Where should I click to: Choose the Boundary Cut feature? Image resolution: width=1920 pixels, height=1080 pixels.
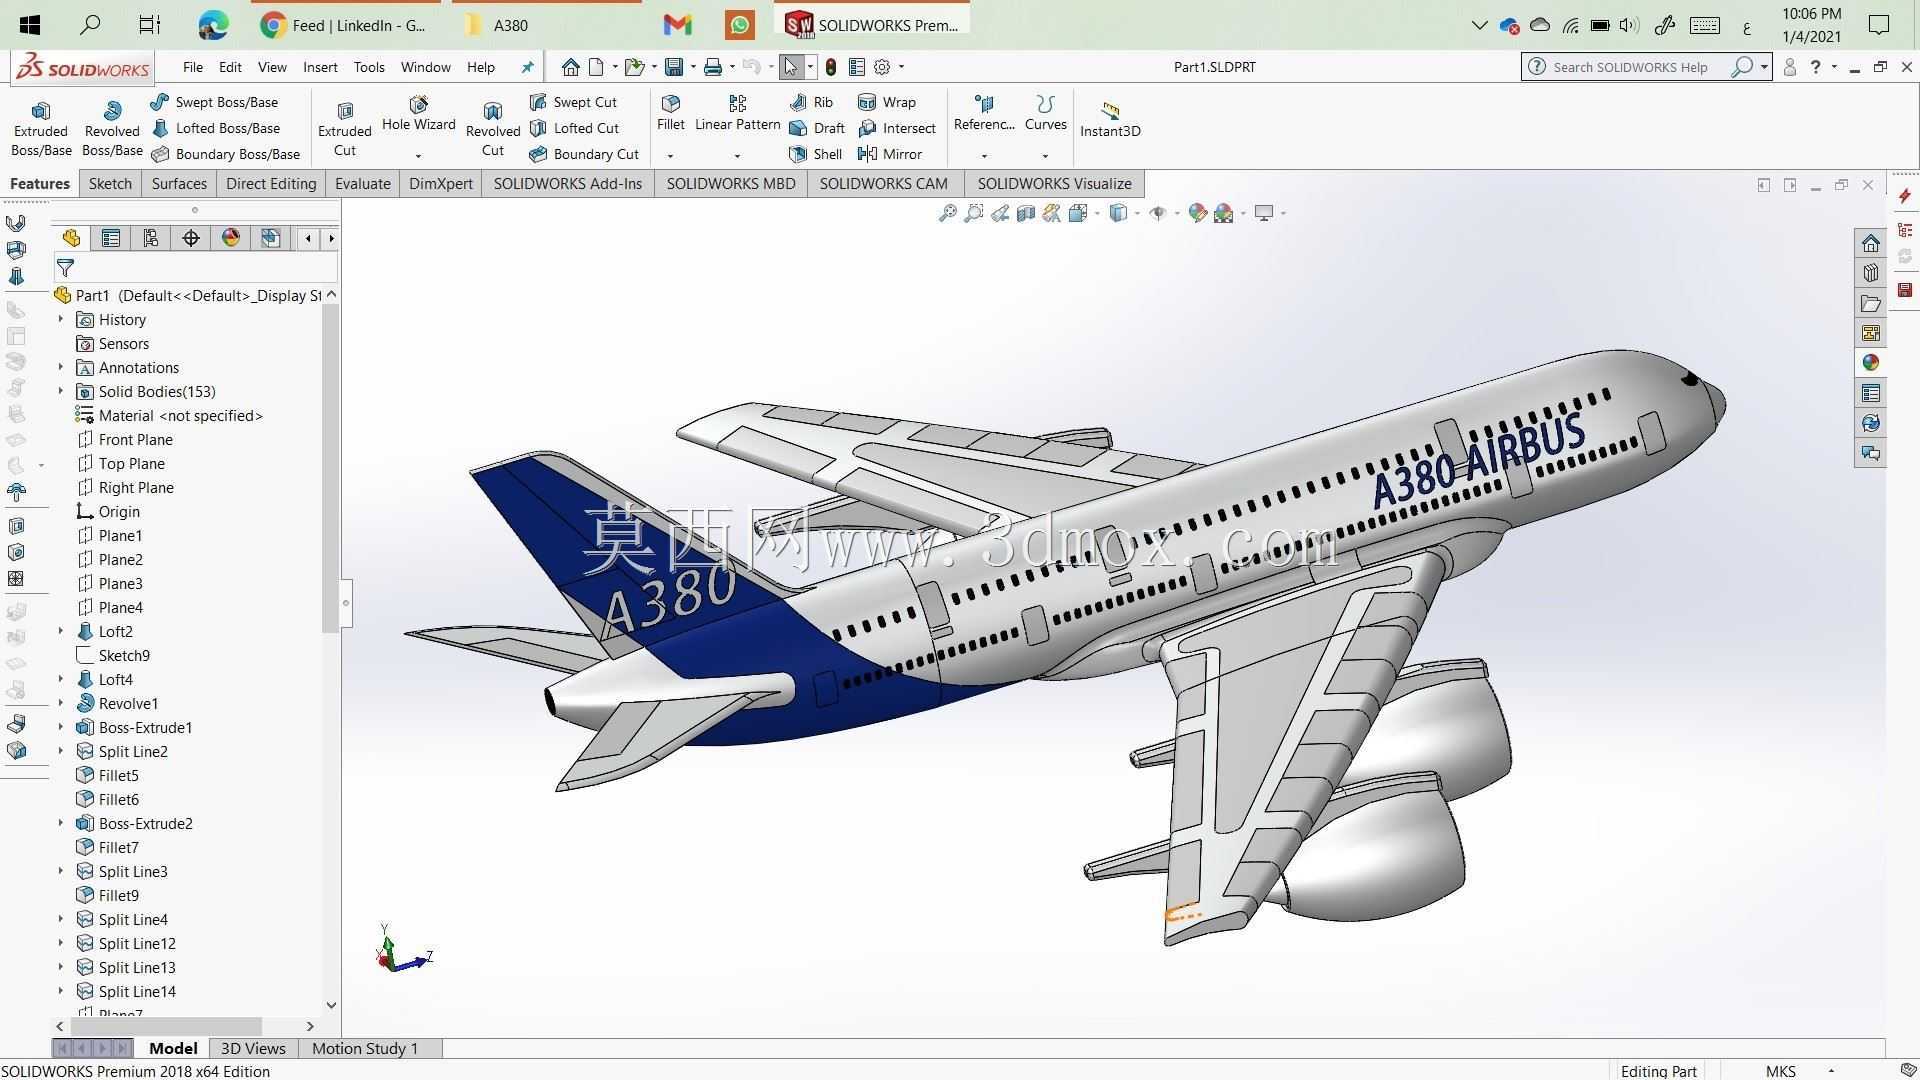(585, 154)
